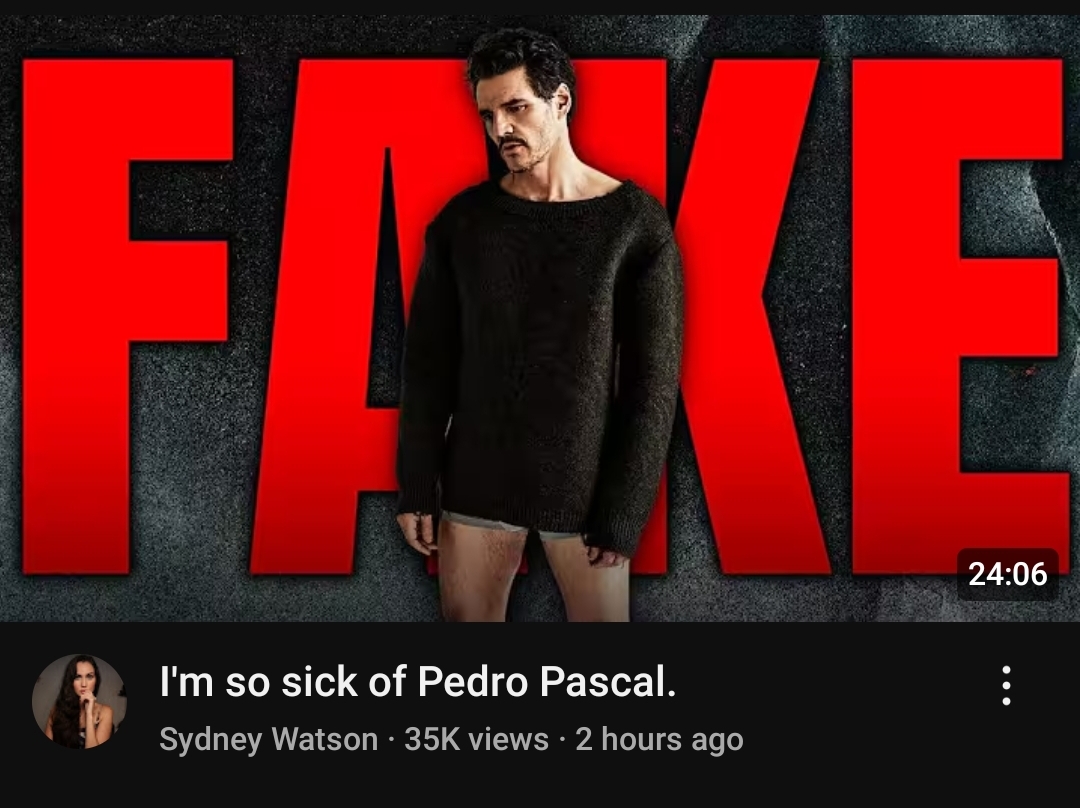Click the Sydney Watson channel name
This screenshot has height=808, width=1080.
pyautogui.click(x=269, y=740)
